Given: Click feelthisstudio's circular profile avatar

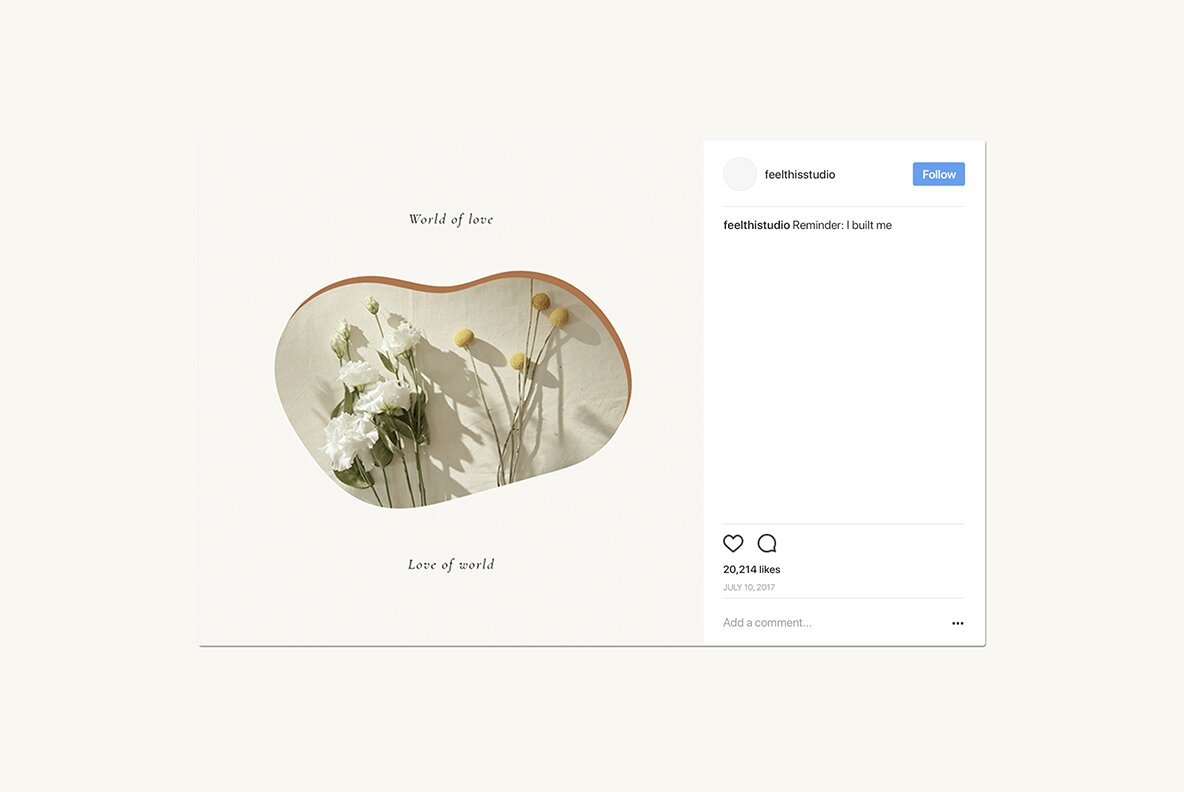Looking at the screenshot, I should (x=739, y=173).
